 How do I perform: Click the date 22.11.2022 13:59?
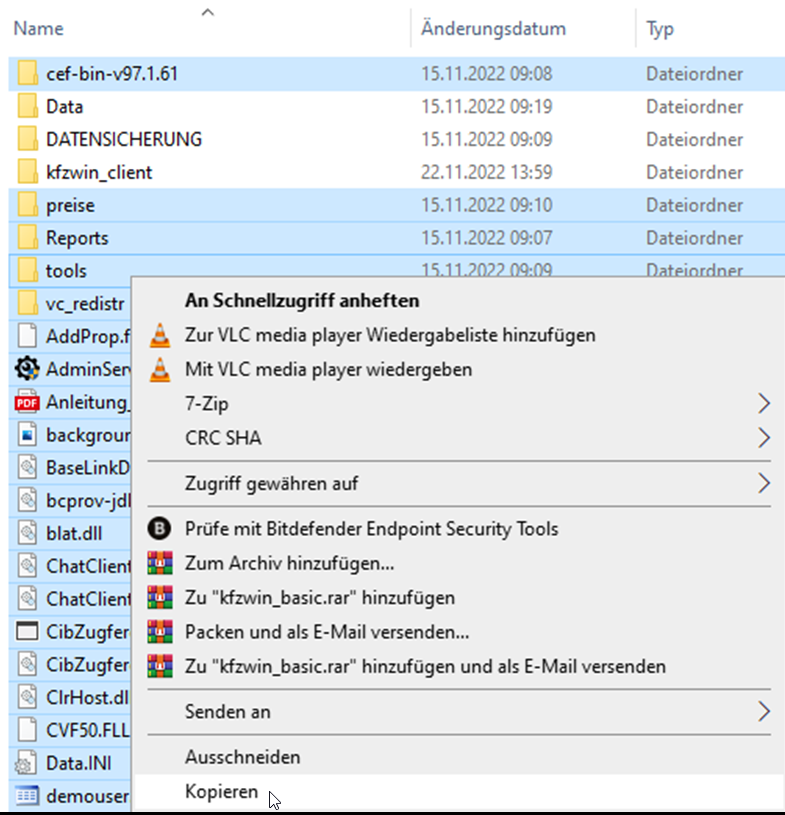(x=487, y=172)
